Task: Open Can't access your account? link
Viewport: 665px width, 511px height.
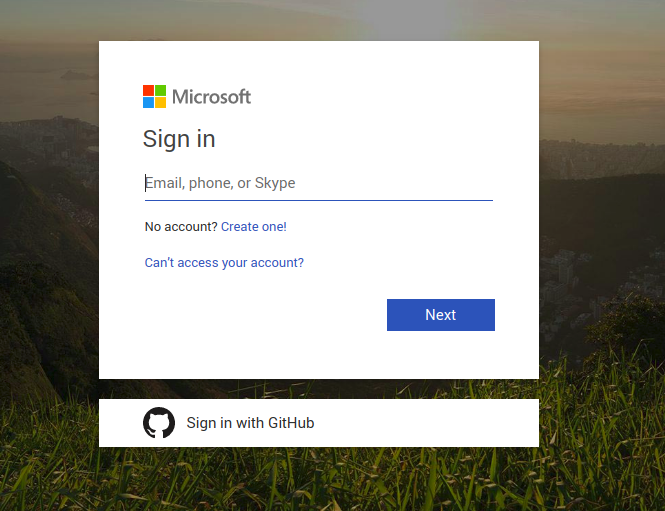Action: pos(224,262)
